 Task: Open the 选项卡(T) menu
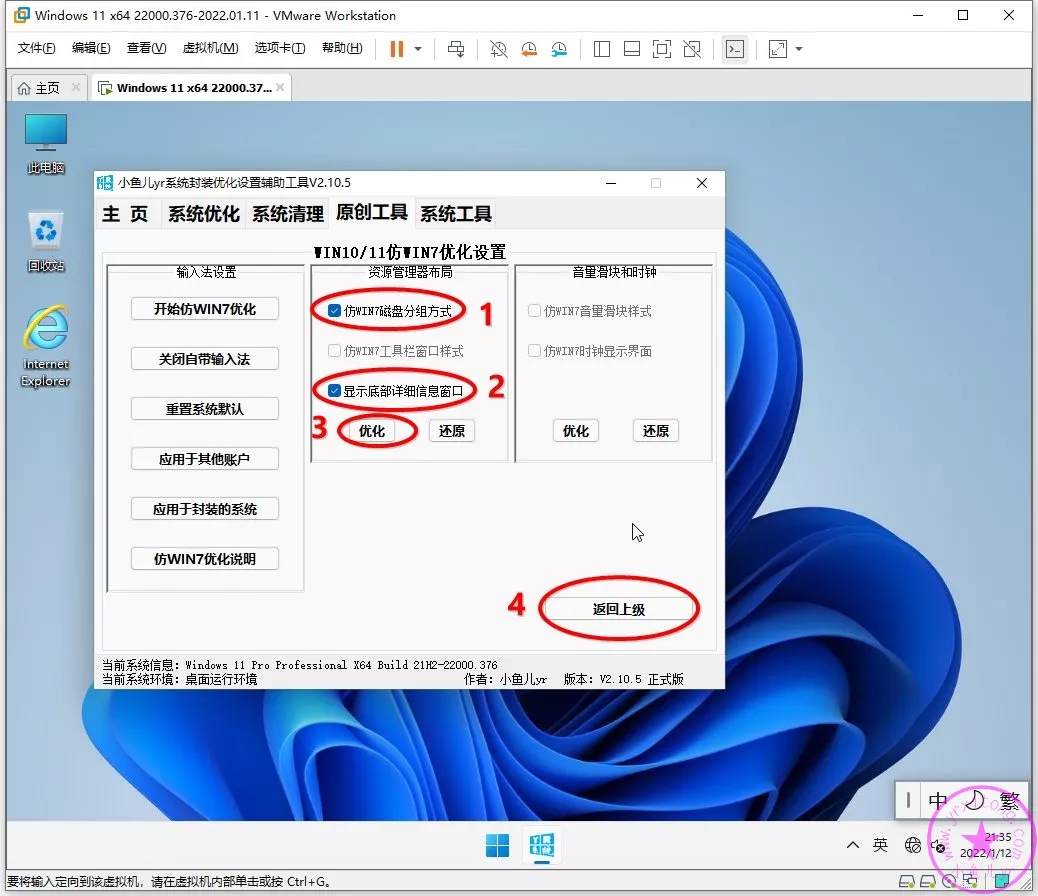pyautogui.click(x=280, y=48)
